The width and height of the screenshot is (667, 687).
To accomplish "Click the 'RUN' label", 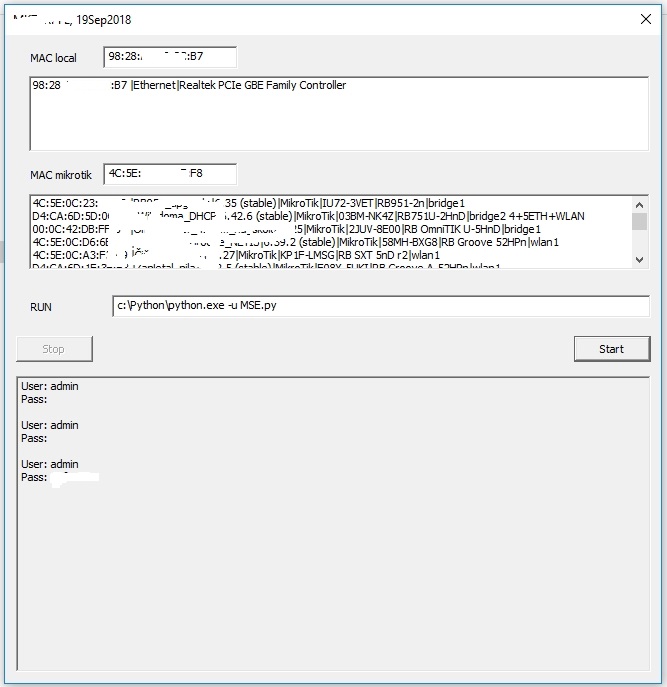I will (41, 307).
